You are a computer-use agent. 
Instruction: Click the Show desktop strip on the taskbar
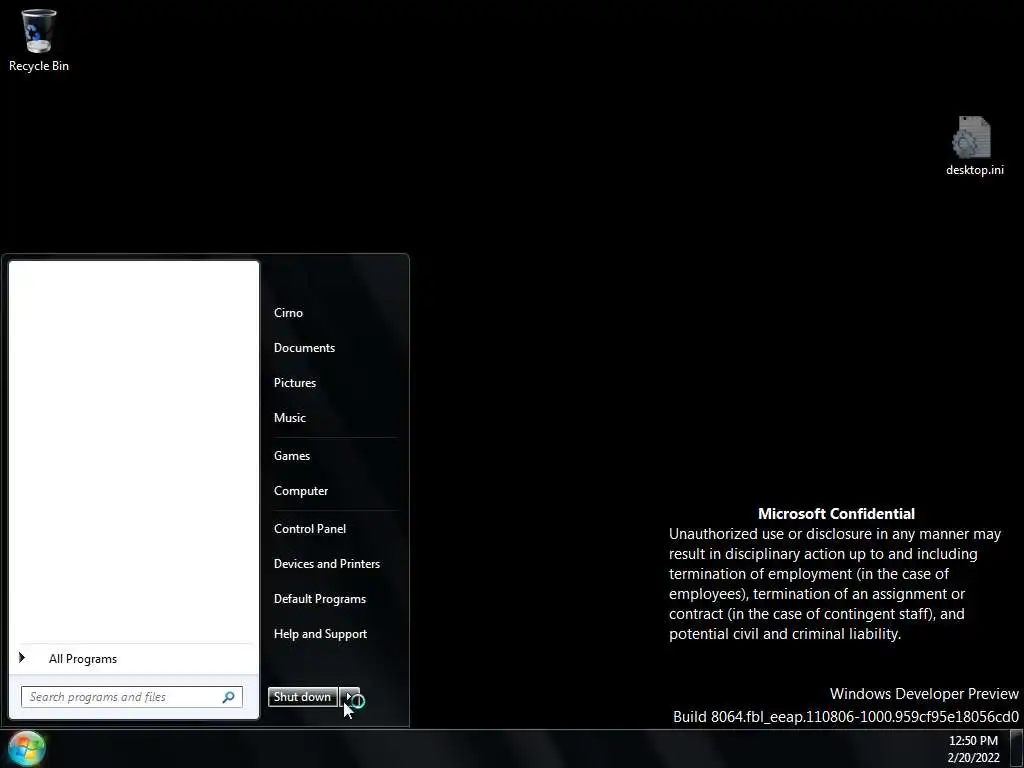1016,748
